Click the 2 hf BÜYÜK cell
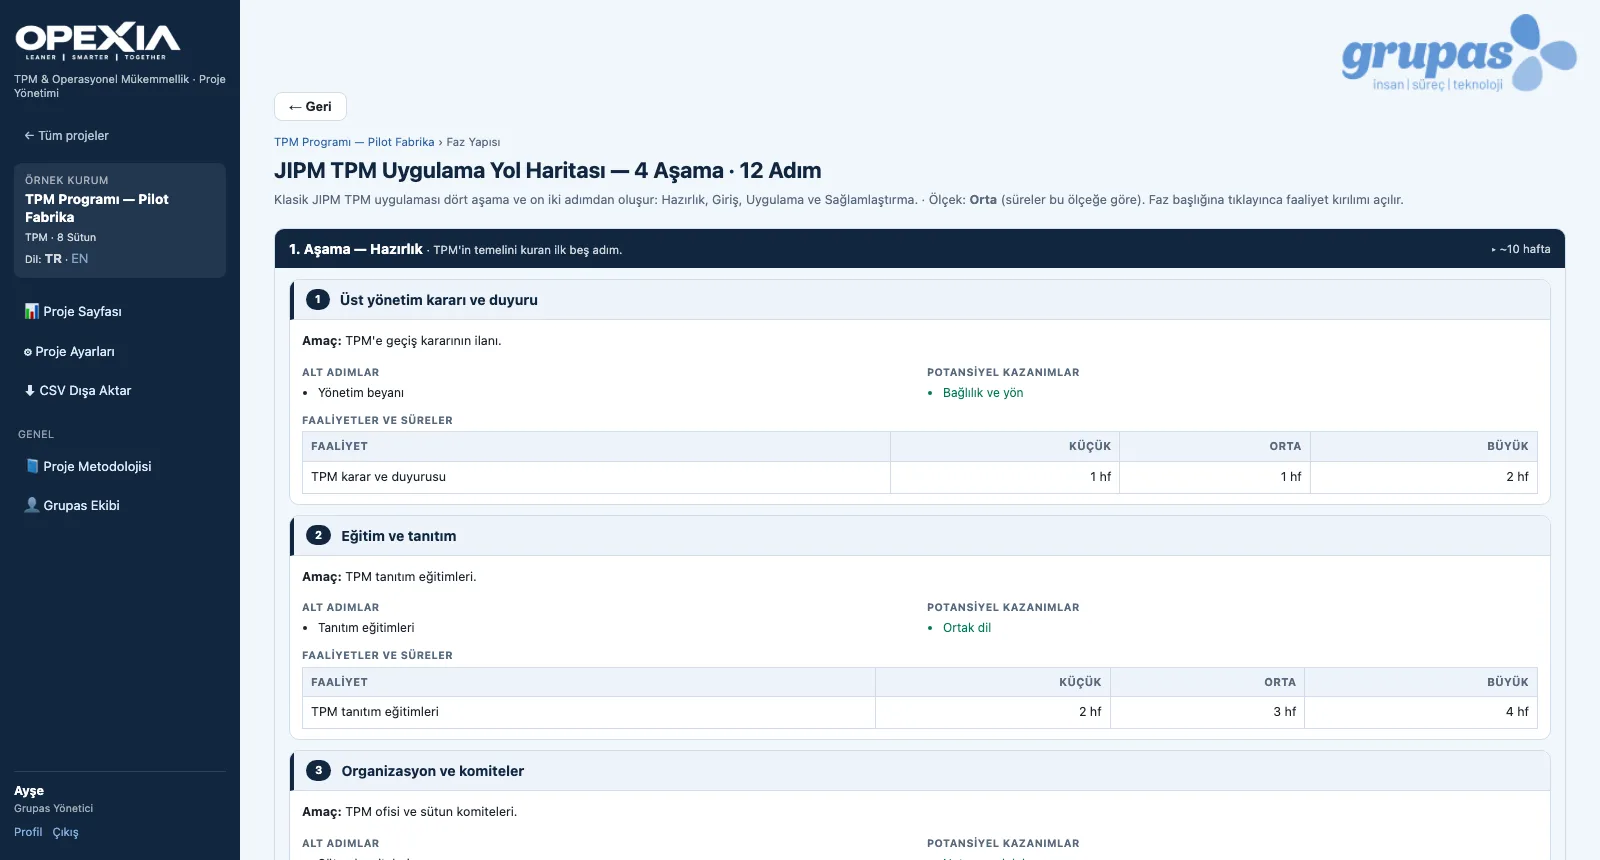 pos(1423,477)
